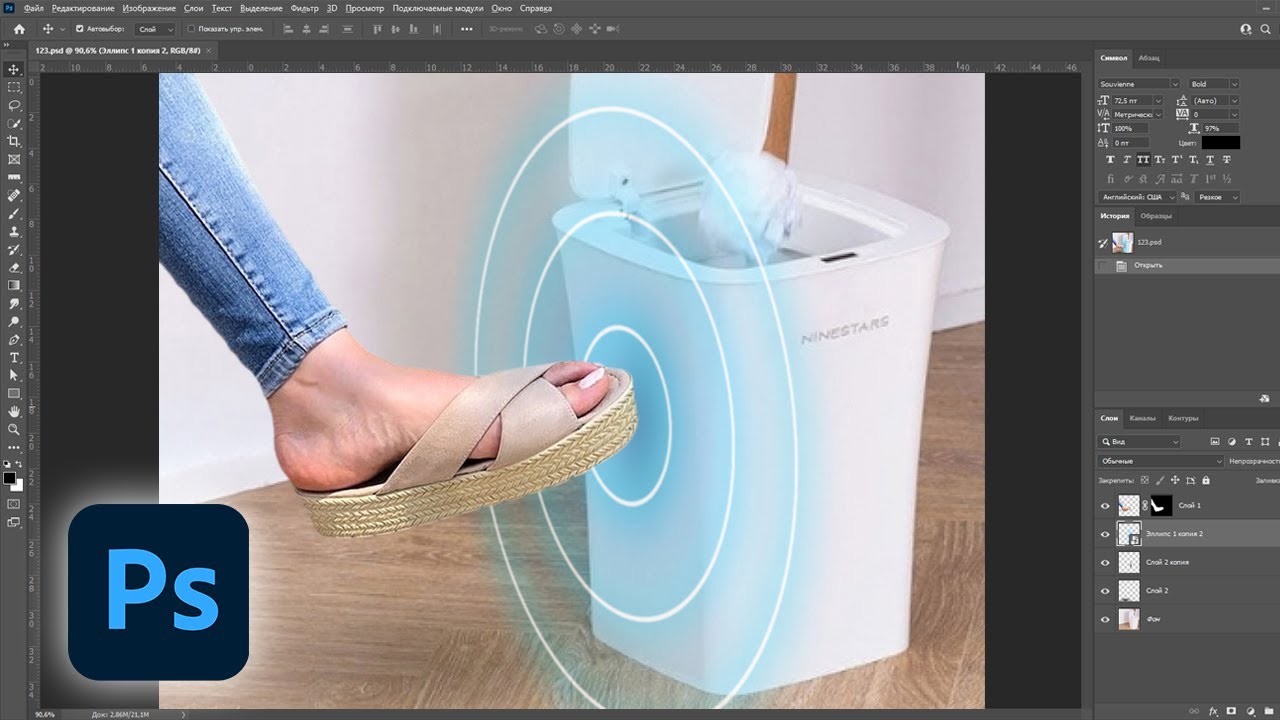Select the Pen tool

pyautogui.click(x=14, y=339)
